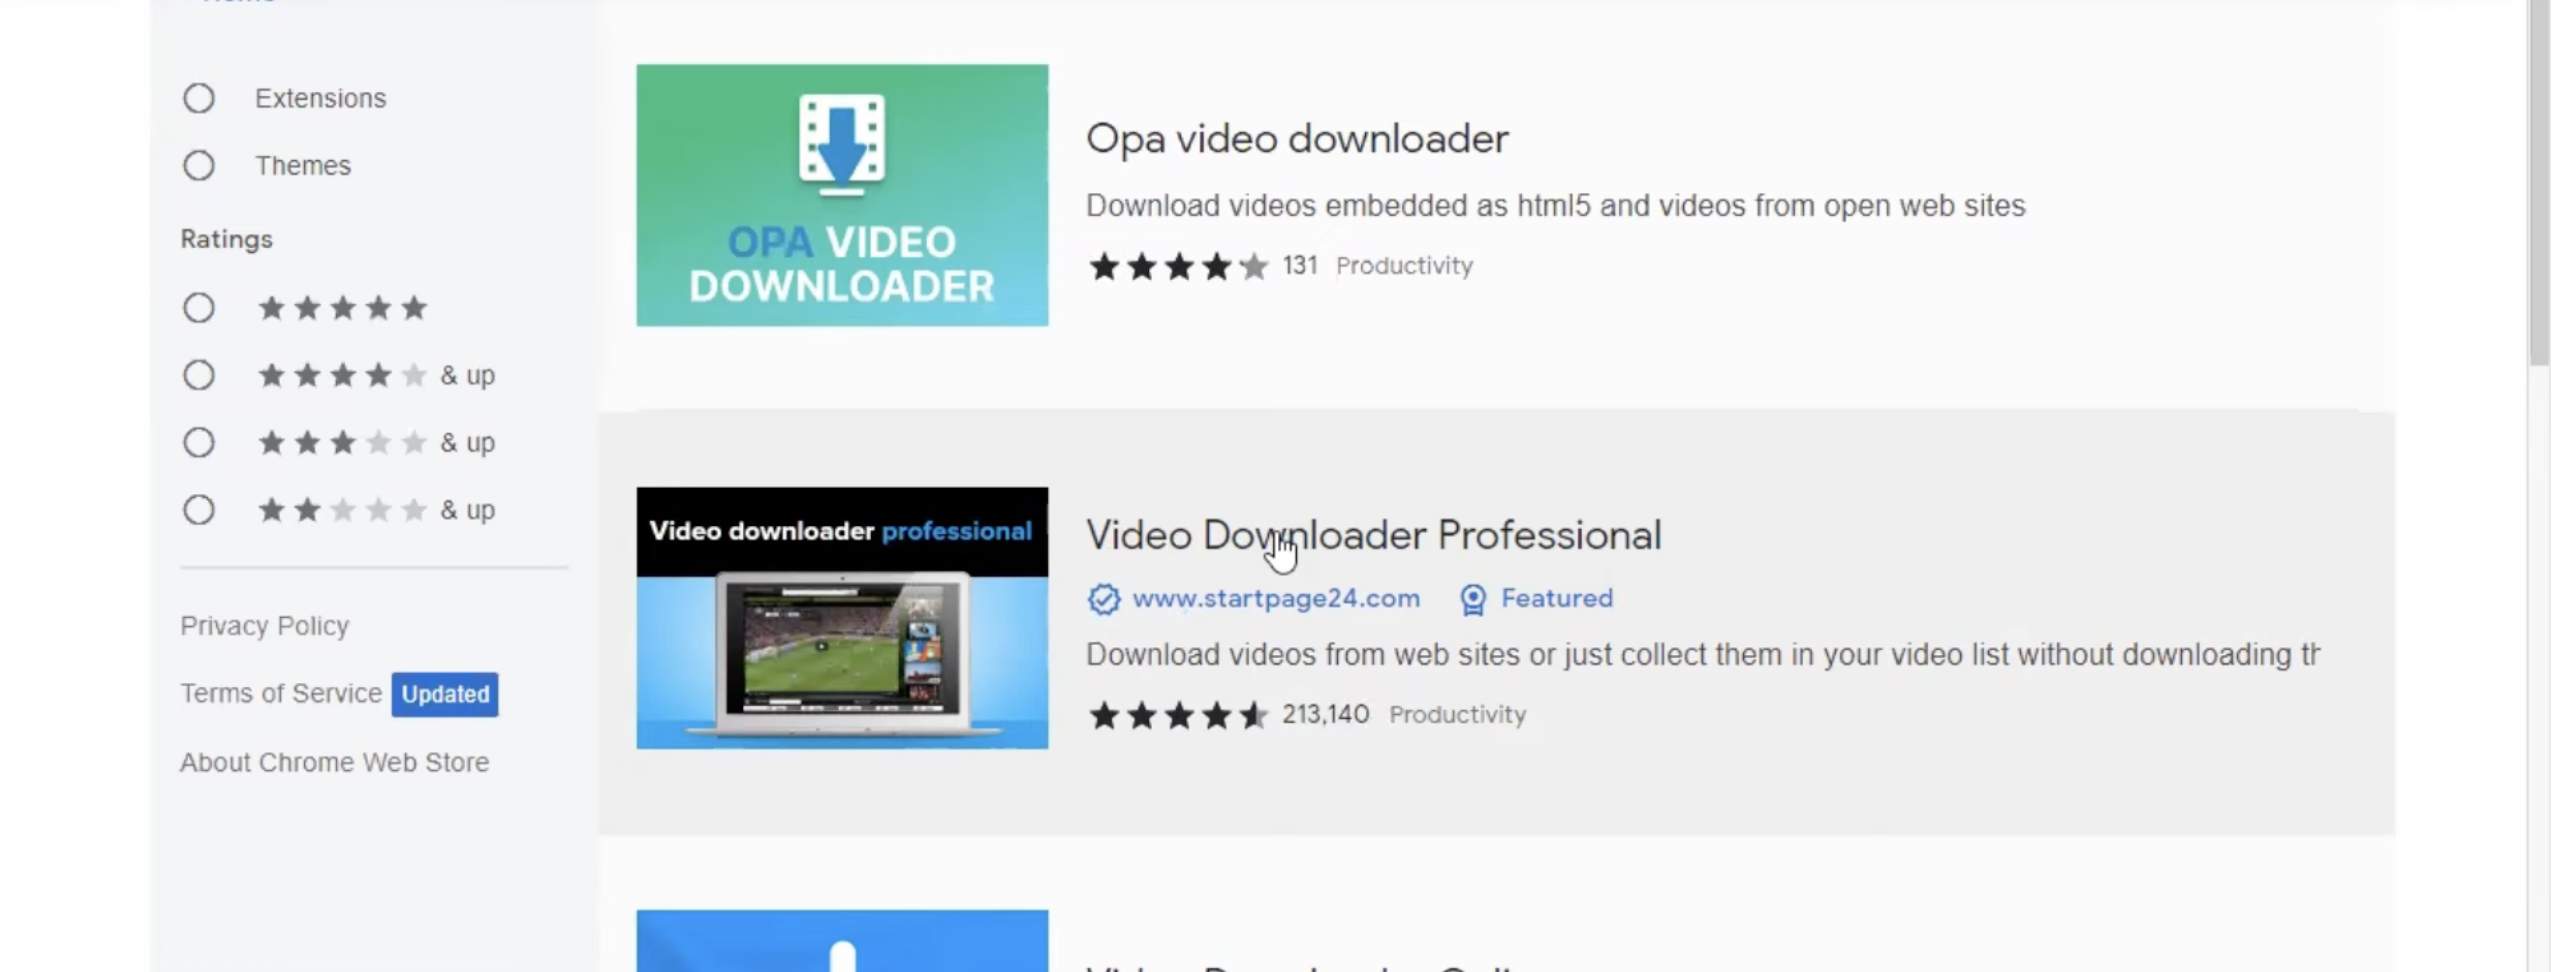Click Video Downloader Professional description text

(1702, 655)
